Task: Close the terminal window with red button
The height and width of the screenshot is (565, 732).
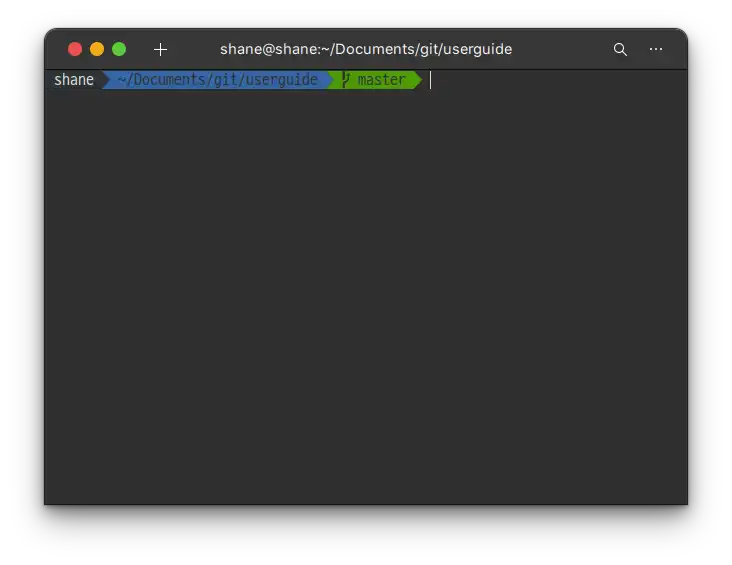Action: click(75, 49)
